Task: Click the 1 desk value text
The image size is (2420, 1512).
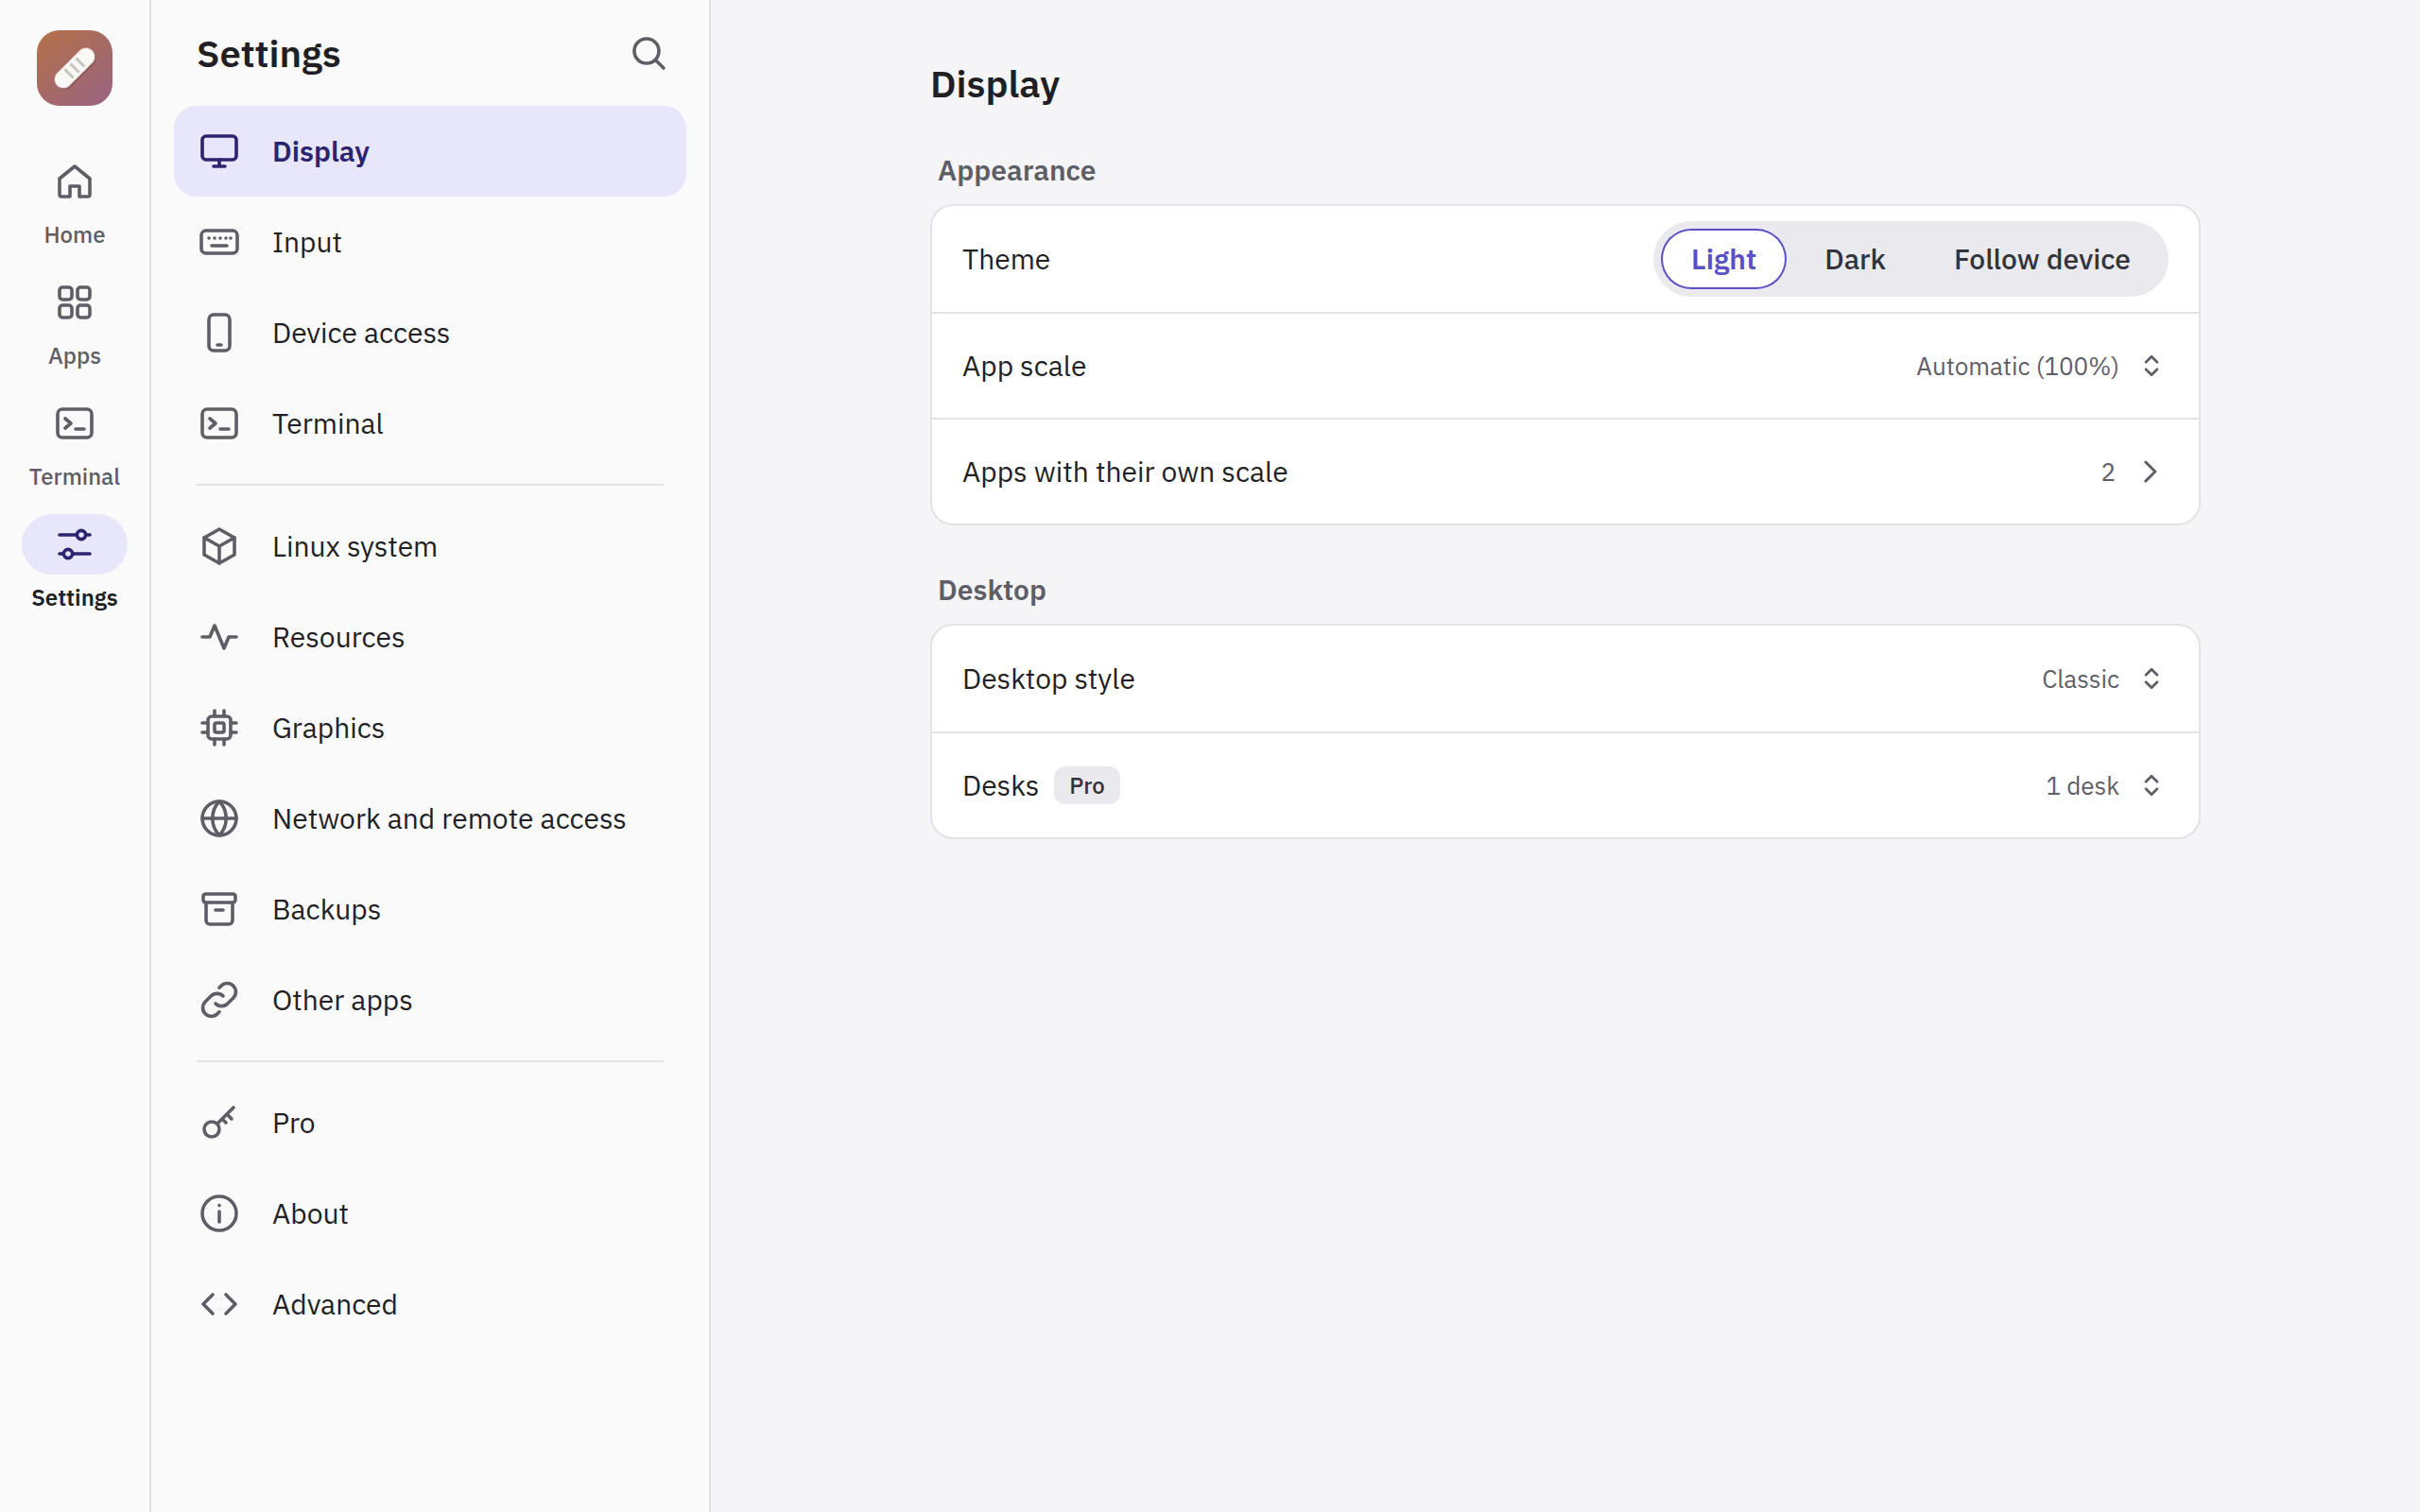Action: click(x=2081, y=786)
